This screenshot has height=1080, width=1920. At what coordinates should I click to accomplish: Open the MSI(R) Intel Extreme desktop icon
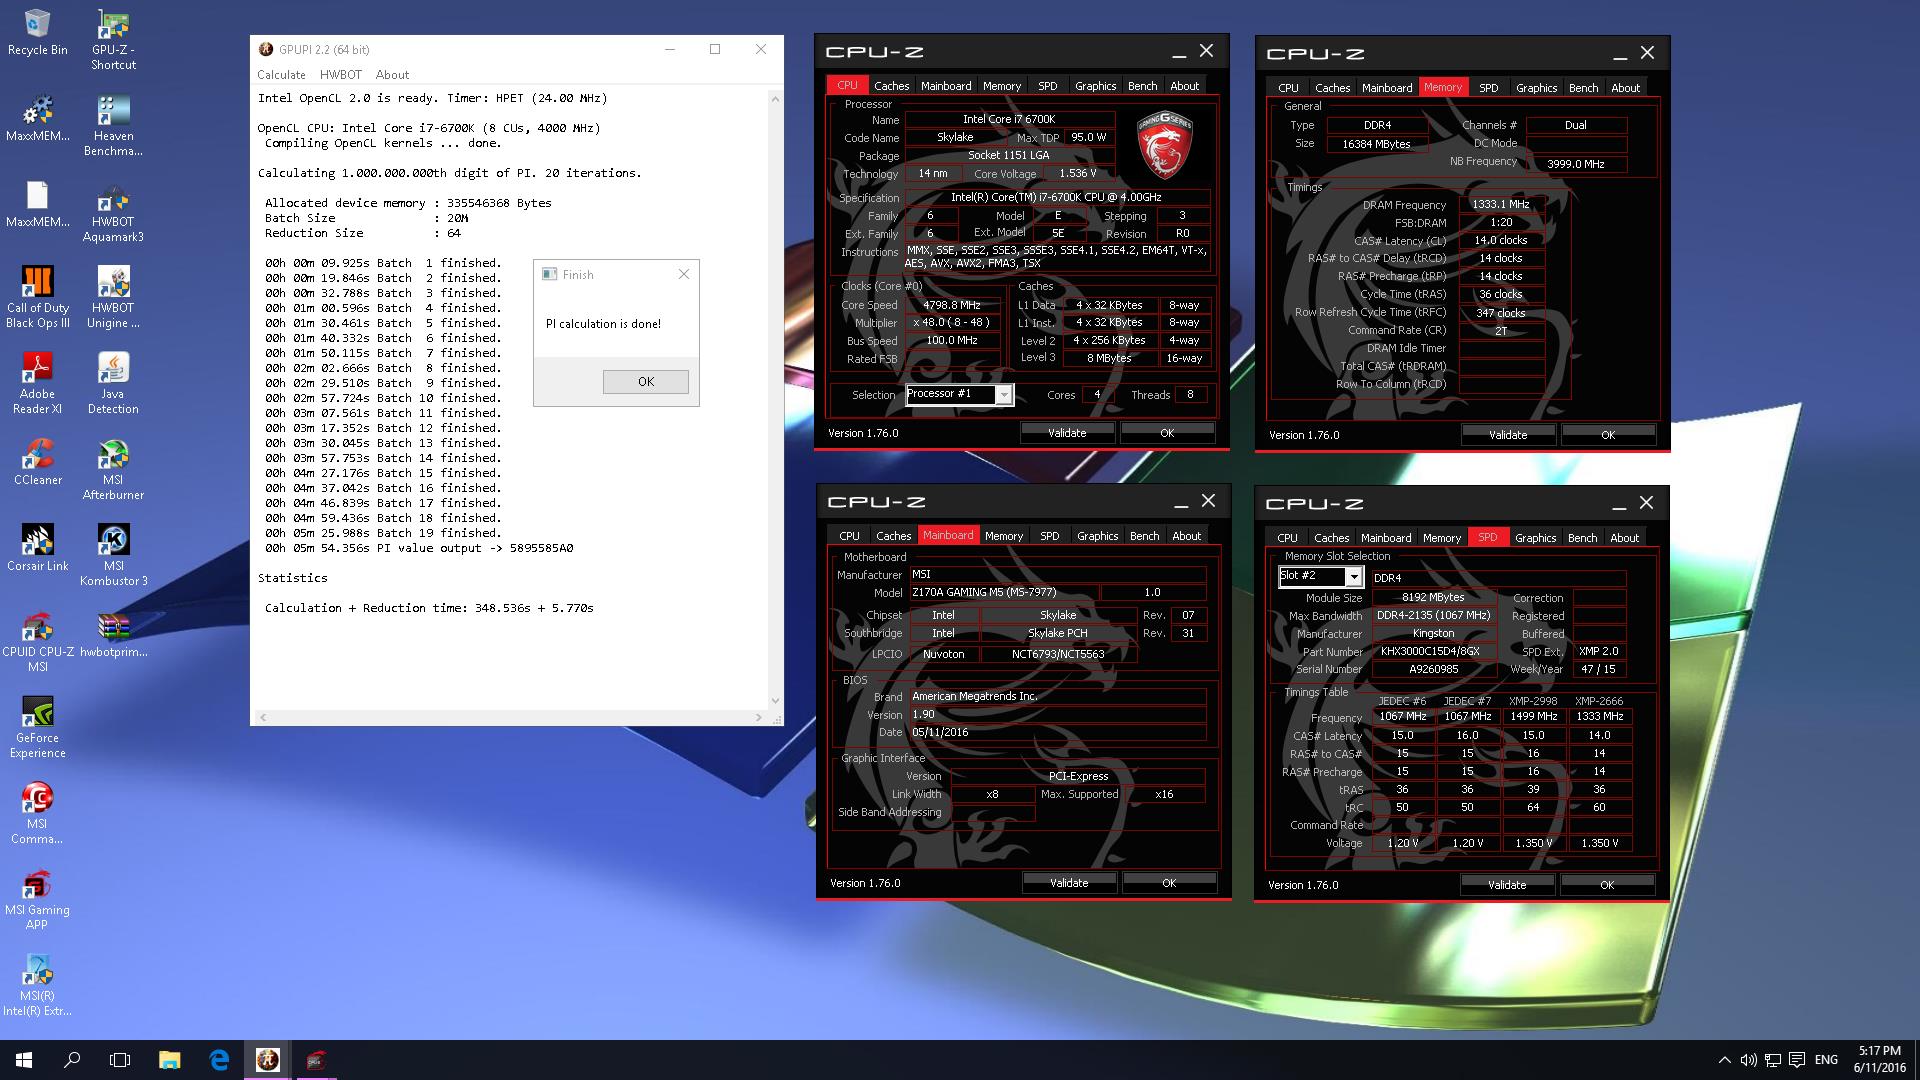(x=37, y=986)
